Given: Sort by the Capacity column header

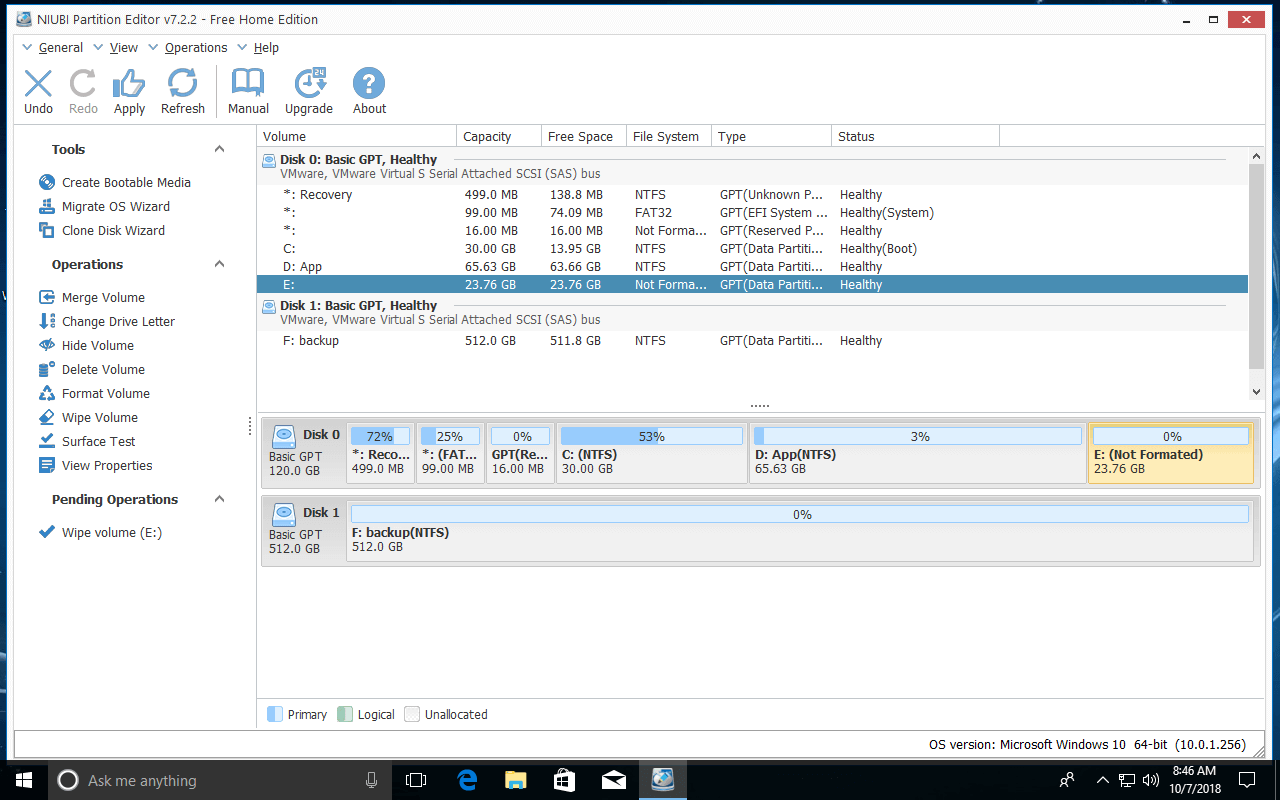Looking at the screenshot, I should click(498, 136).
